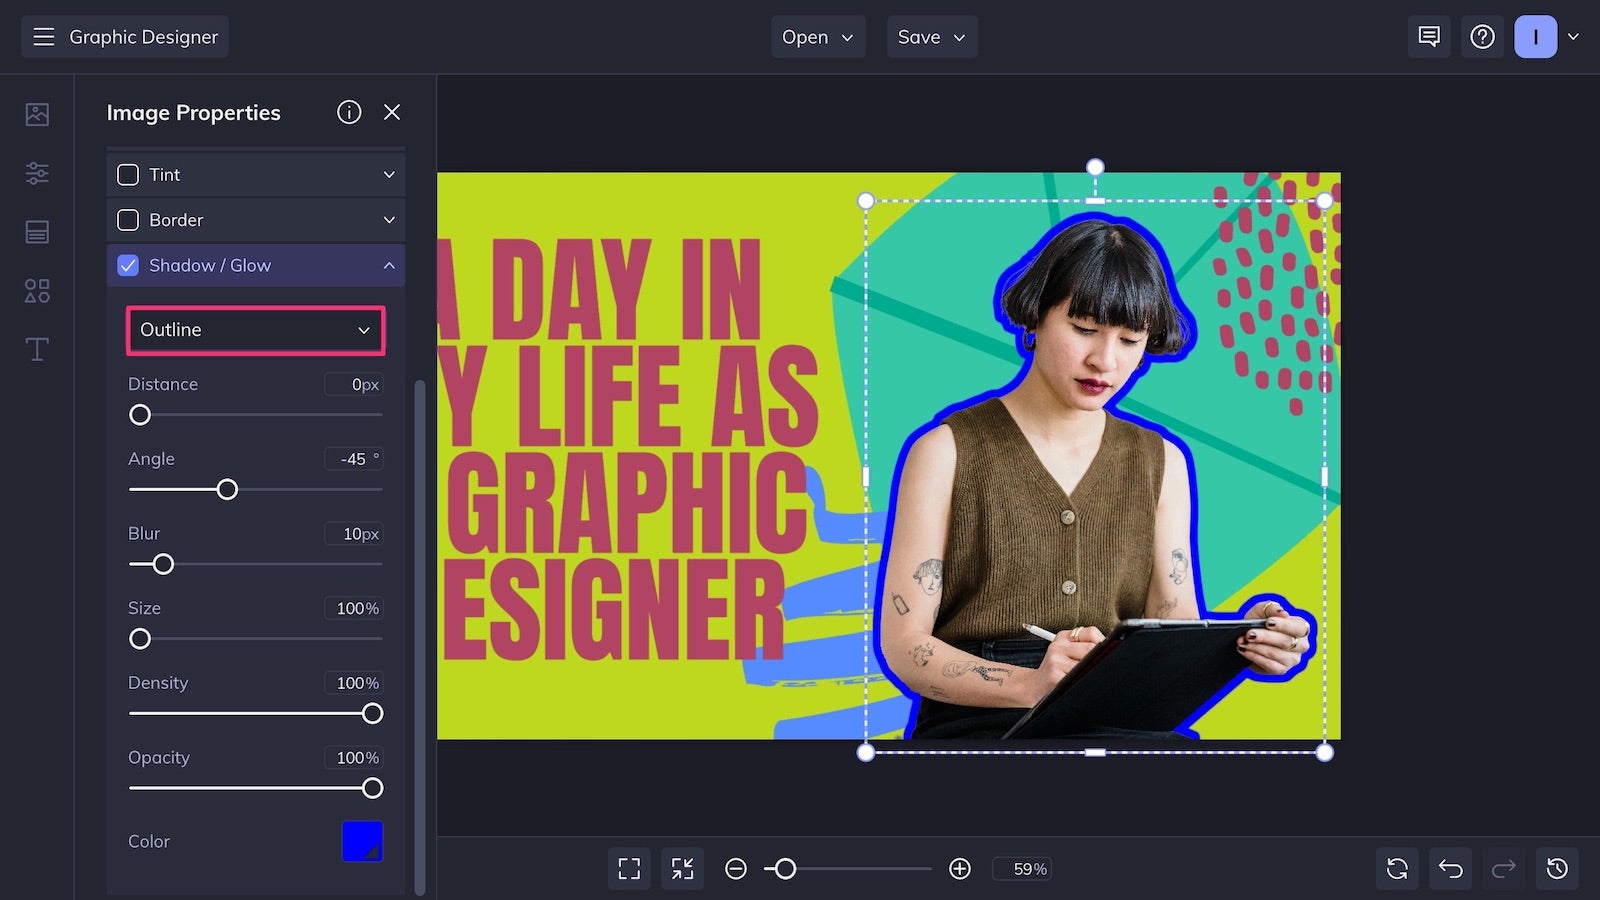Click the rotation handle above selected image

click(x=1095, y=167)
